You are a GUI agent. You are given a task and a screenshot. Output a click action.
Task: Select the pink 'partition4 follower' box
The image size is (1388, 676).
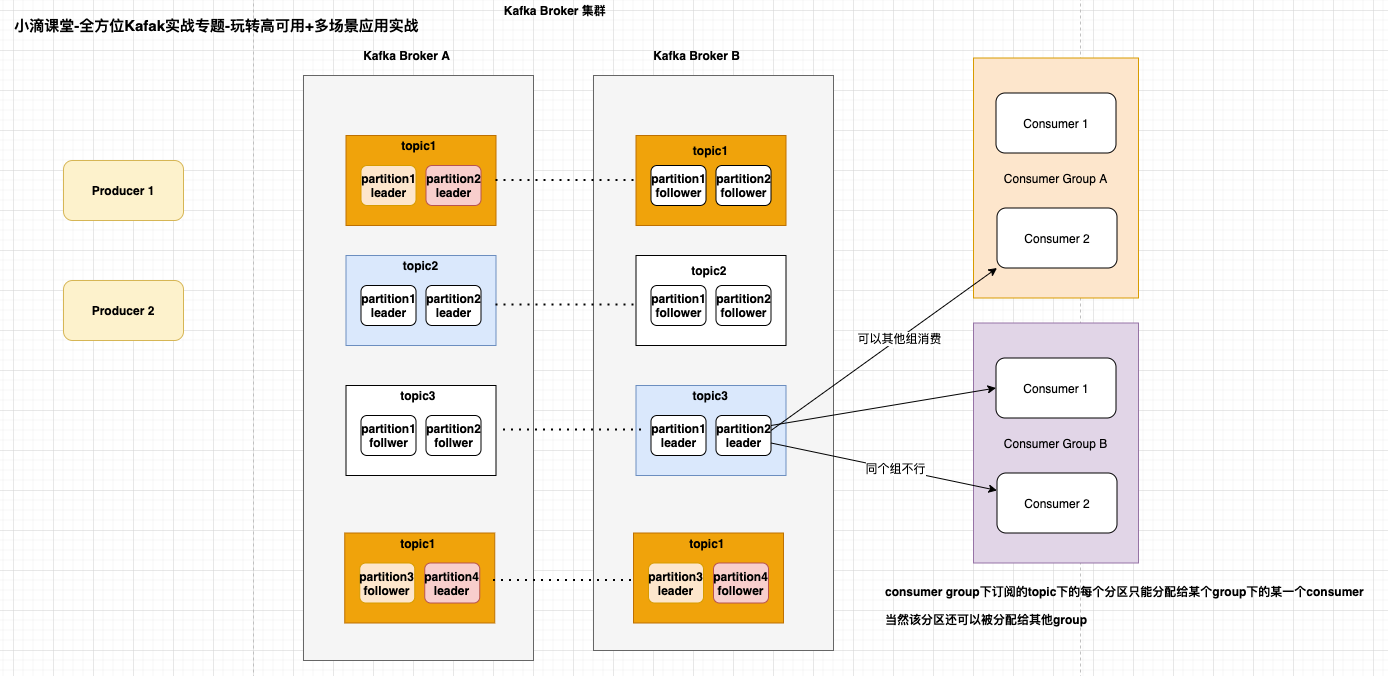741,583
